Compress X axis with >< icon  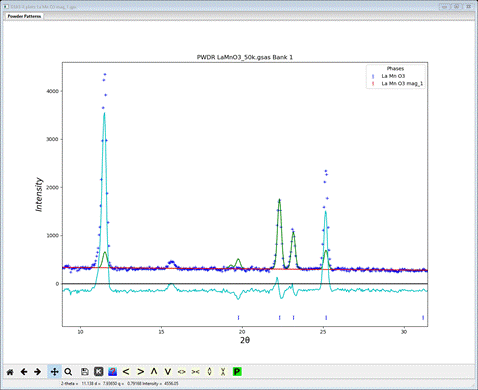[195, 372]
